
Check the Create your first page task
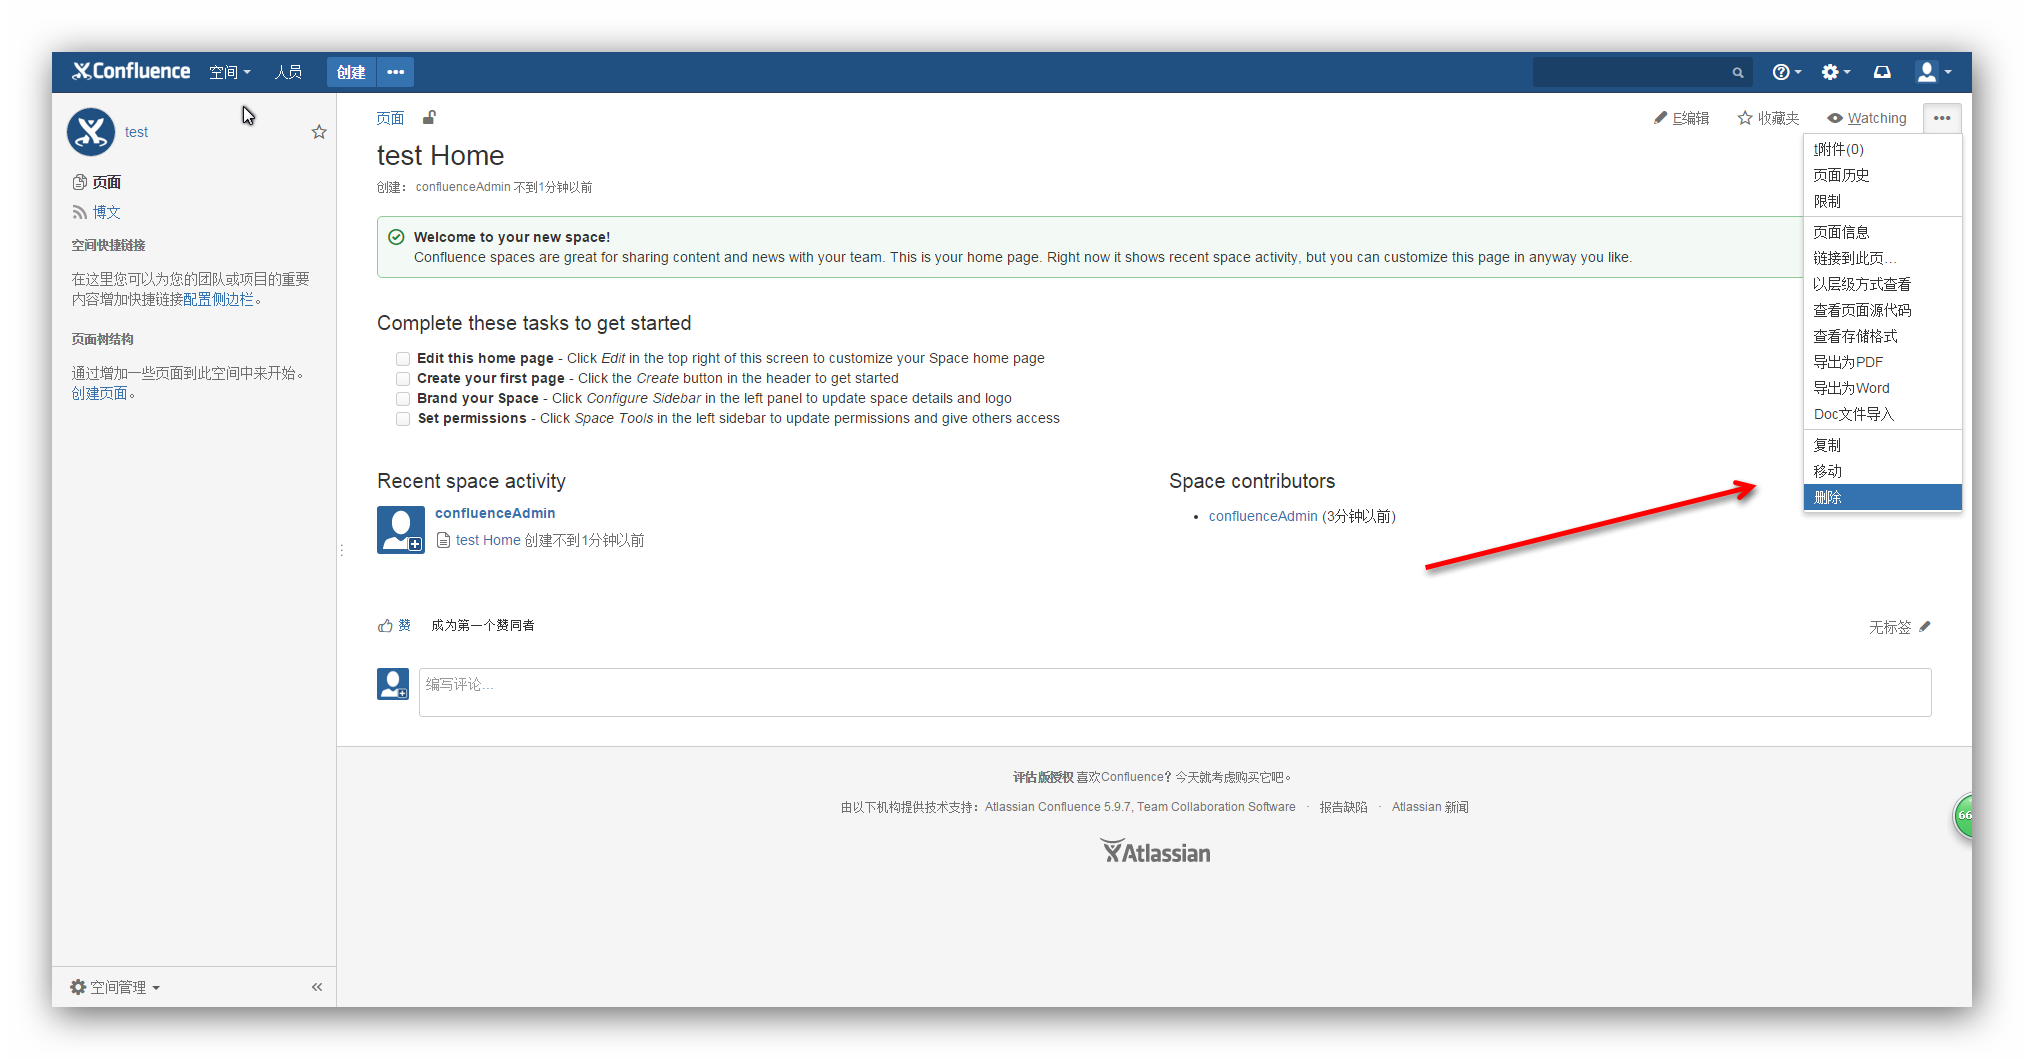[403, 378]
